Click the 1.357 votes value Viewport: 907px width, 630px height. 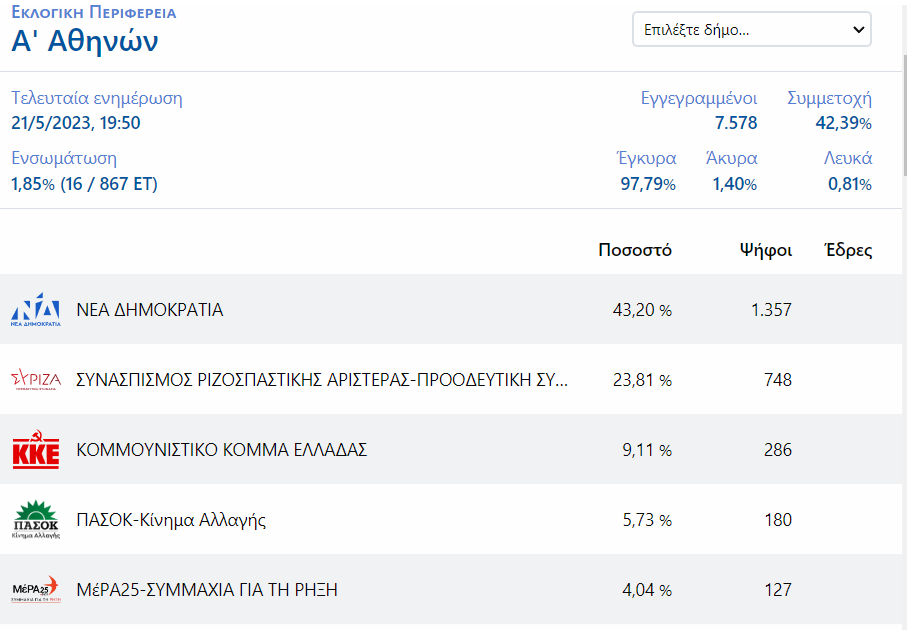[x=771, y=310]
